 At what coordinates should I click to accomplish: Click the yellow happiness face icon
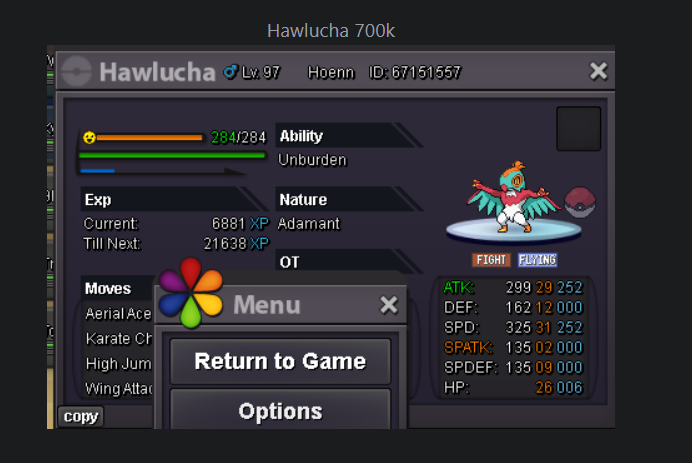tap(90, 138)
